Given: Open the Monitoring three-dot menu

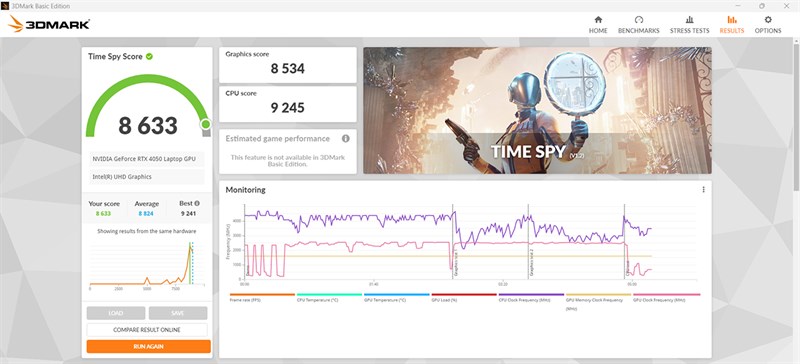Looking at the screenshot, I should click(703, 189).
